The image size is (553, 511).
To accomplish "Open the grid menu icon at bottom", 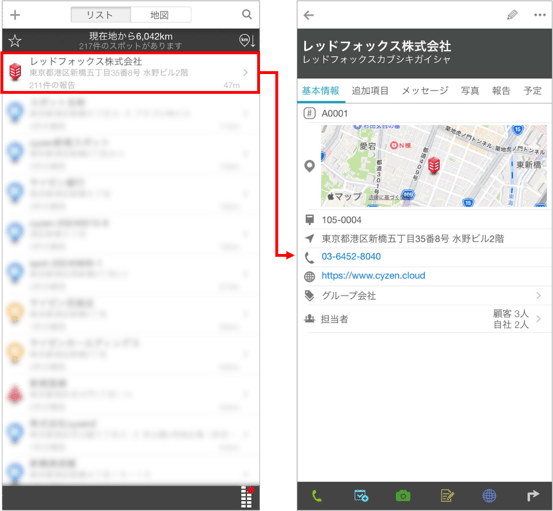I will pos(247,497).
